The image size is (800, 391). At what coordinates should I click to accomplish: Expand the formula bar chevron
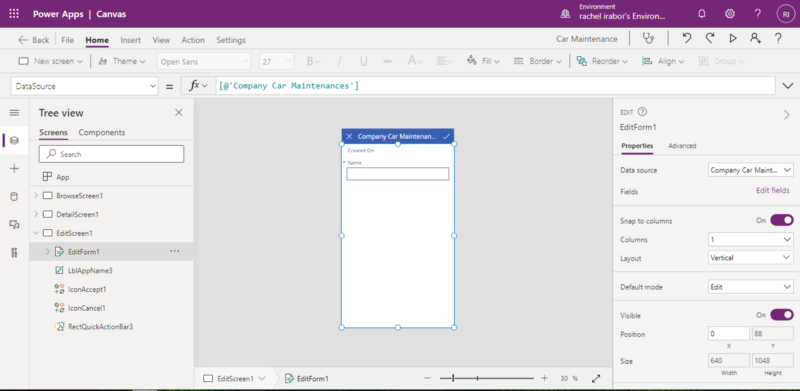pyautogui.click(x=787, y=86)
